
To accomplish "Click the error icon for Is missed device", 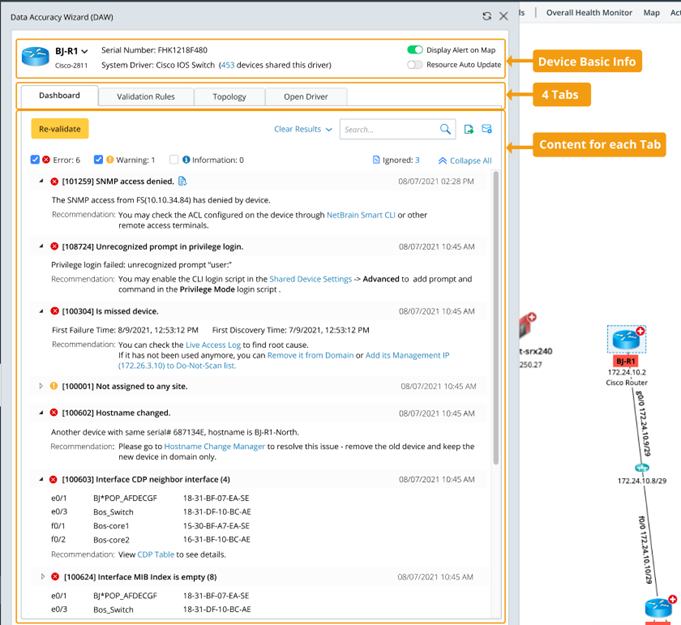I will pyautogui.click(x=54, y=311).
